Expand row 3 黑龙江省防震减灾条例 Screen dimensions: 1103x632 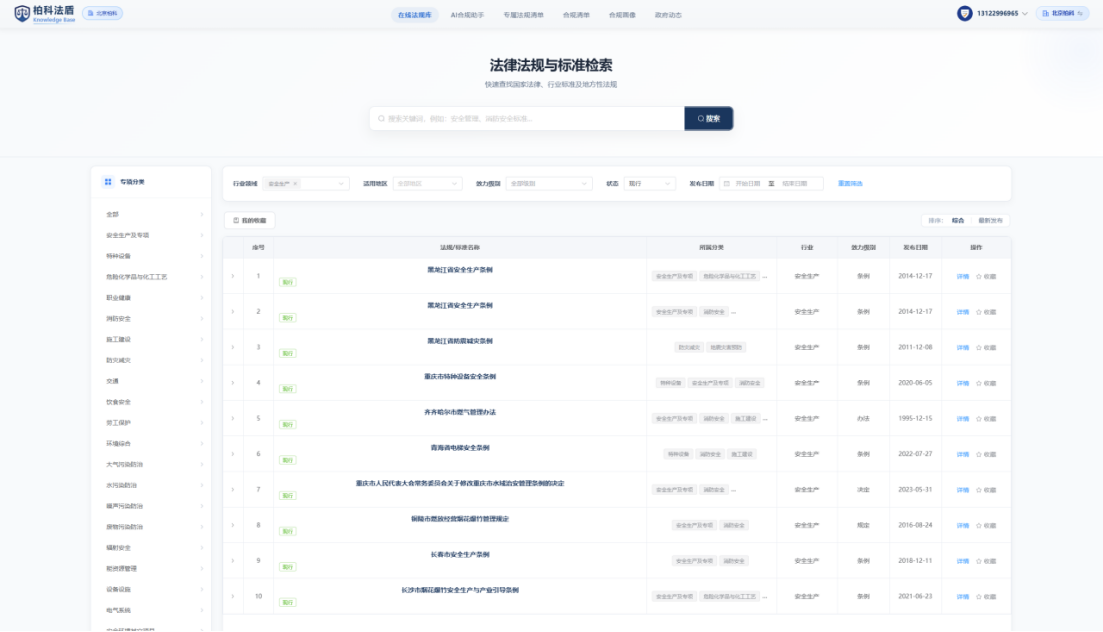click(x=232, y=347)
